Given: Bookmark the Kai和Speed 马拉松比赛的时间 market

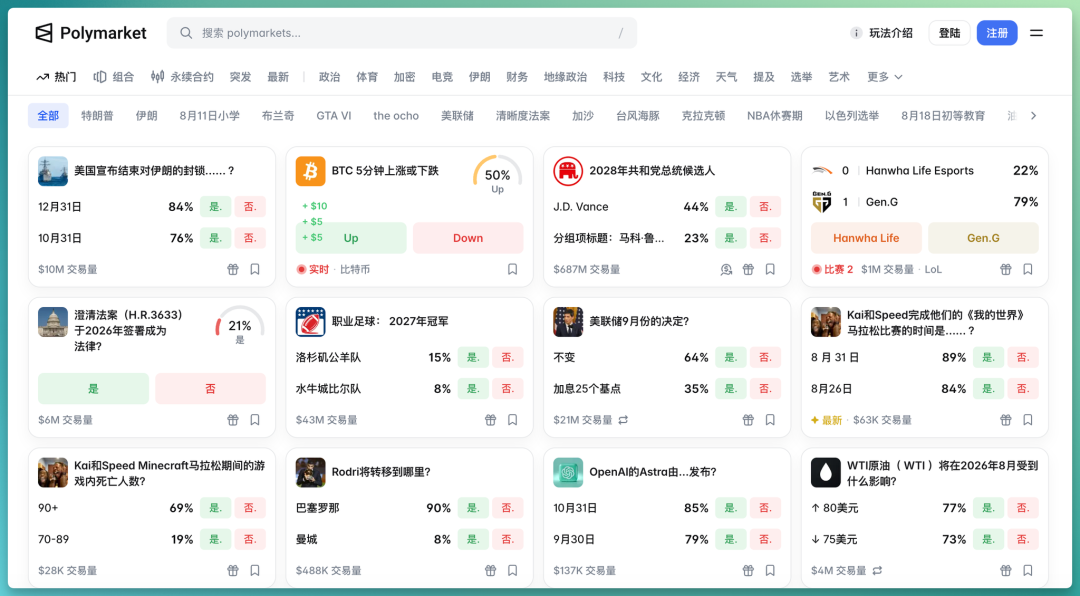Looking at the screenshot, I should point(1028,420).
